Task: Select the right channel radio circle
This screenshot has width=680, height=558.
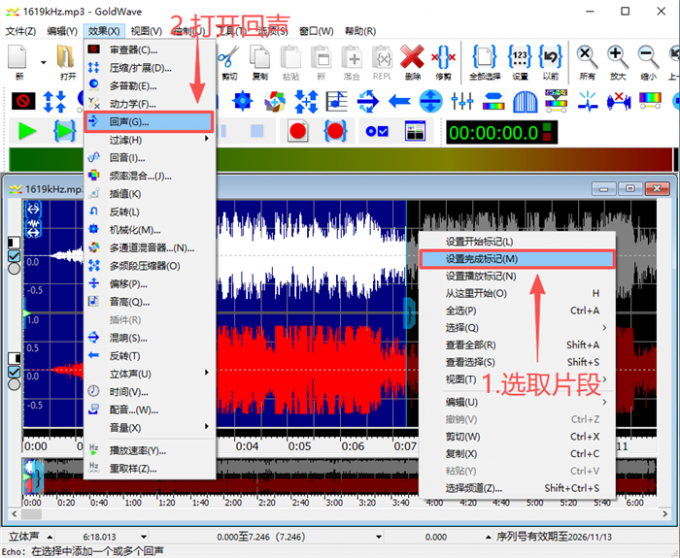Action: click(14, 384)
